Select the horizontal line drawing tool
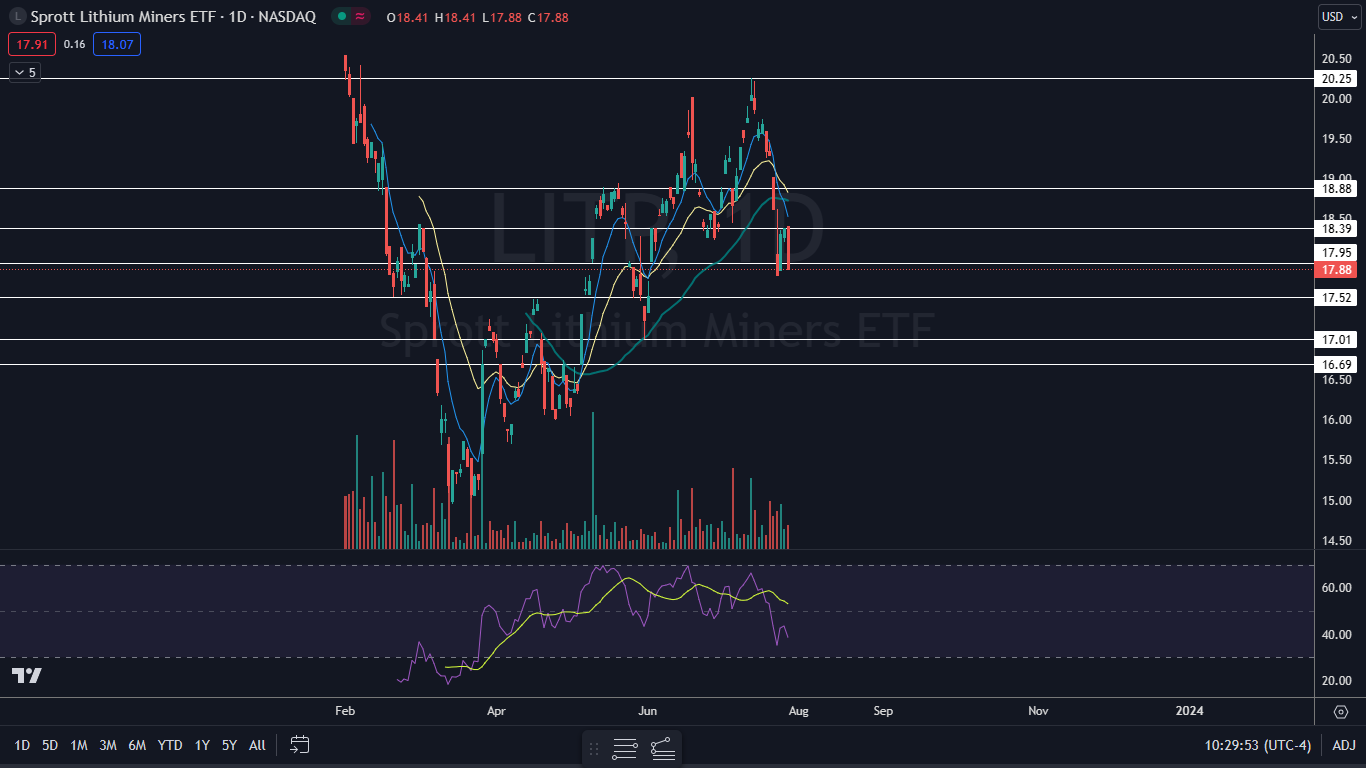 point(625,748)
